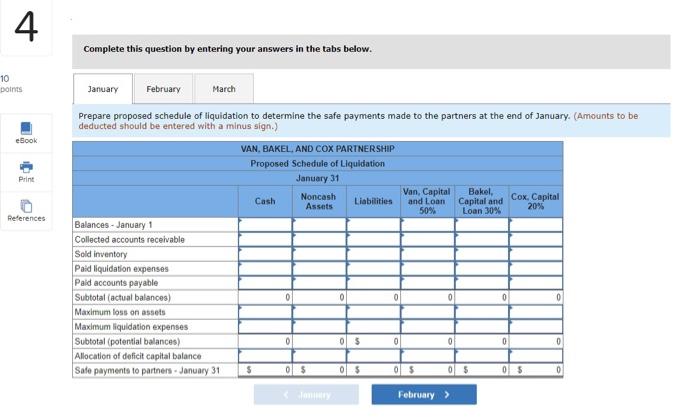Select Noncash Assets cell for Sold inventory
The width and height of the screenshot is (700, 420).
pos(320,254)
